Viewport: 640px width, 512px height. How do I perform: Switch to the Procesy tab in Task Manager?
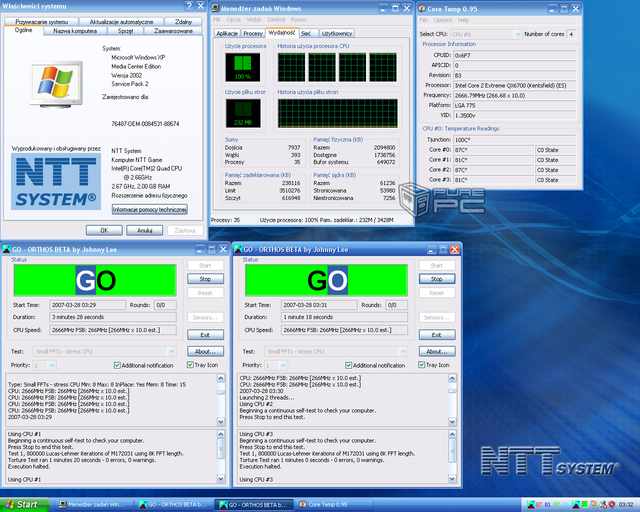tap(253, 33)
